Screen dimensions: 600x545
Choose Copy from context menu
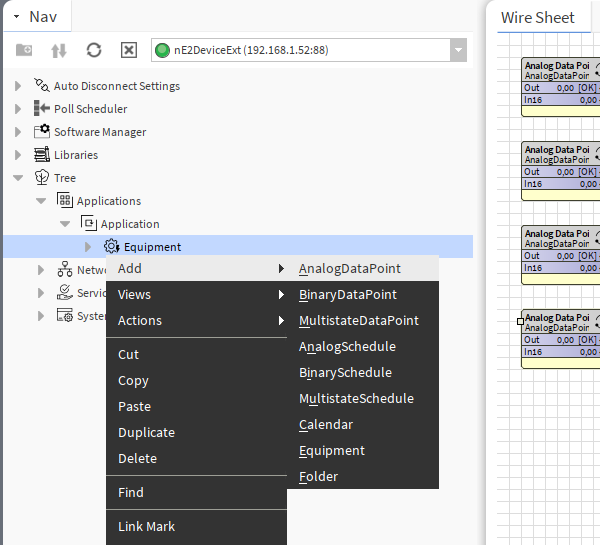click(x=197, y=380)
